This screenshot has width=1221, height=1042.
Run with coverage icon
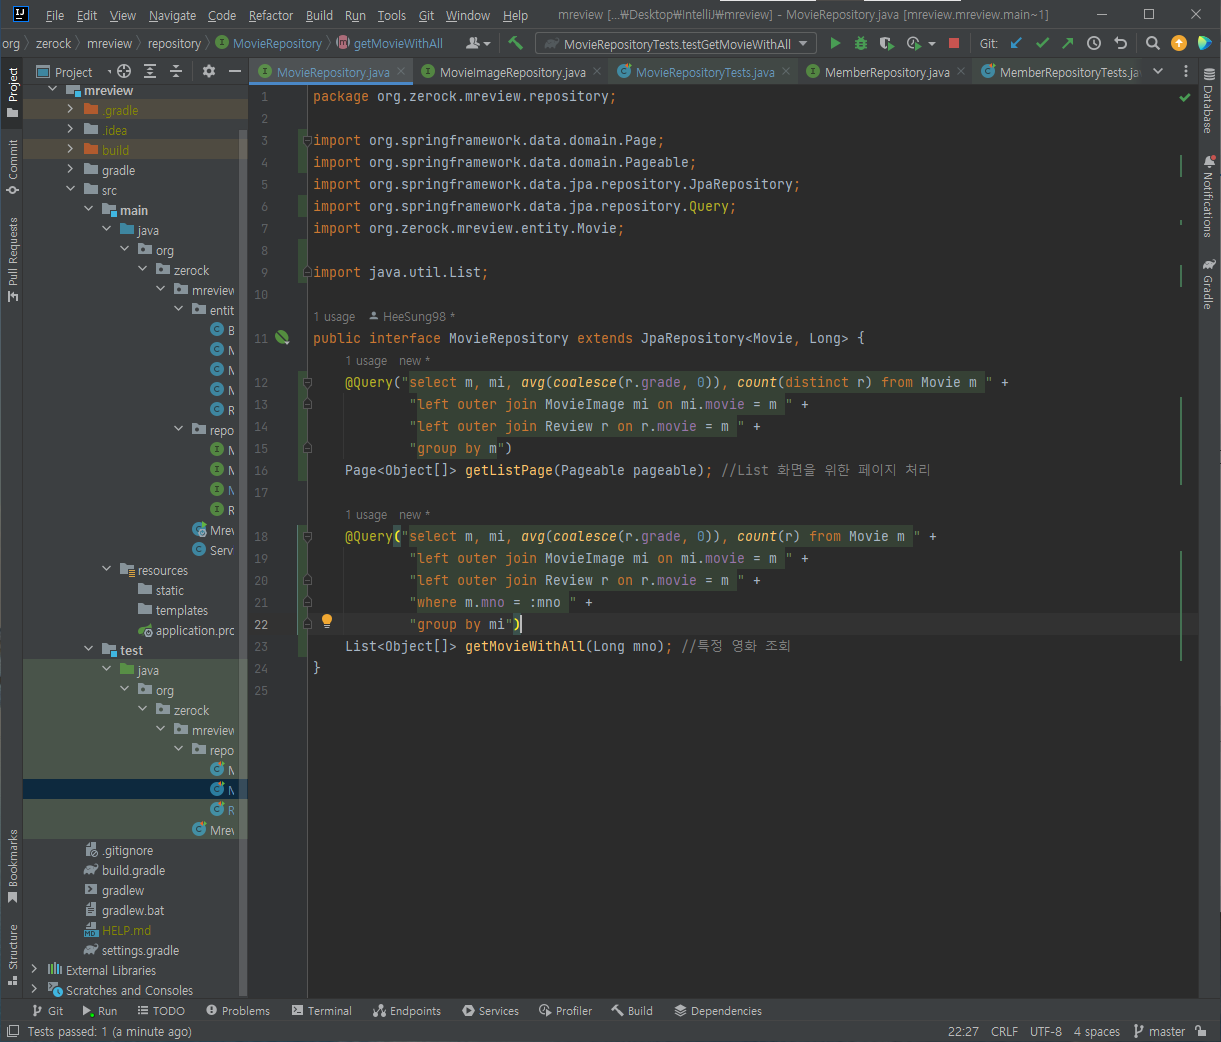tap(886, 43)
